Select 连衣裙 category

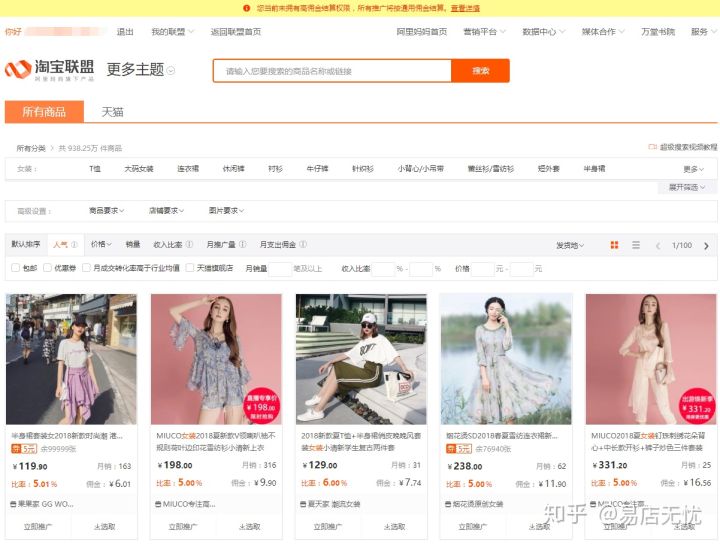(x=188, y=169)
